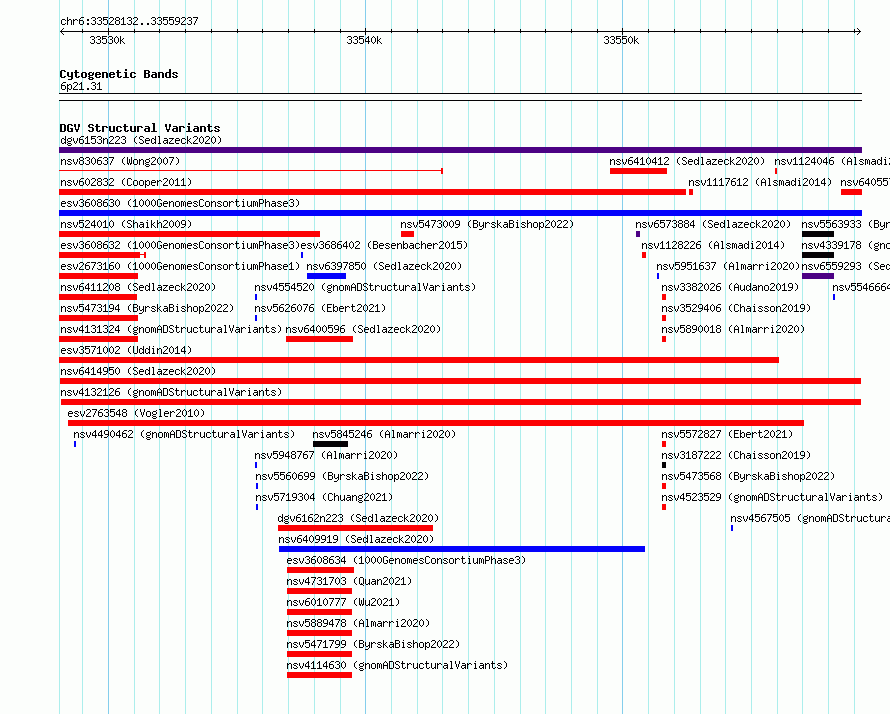This screenshot has width=890, height=714.
Task: Select the blue nsv6409919 variant bar
Action: click(462, 549)
